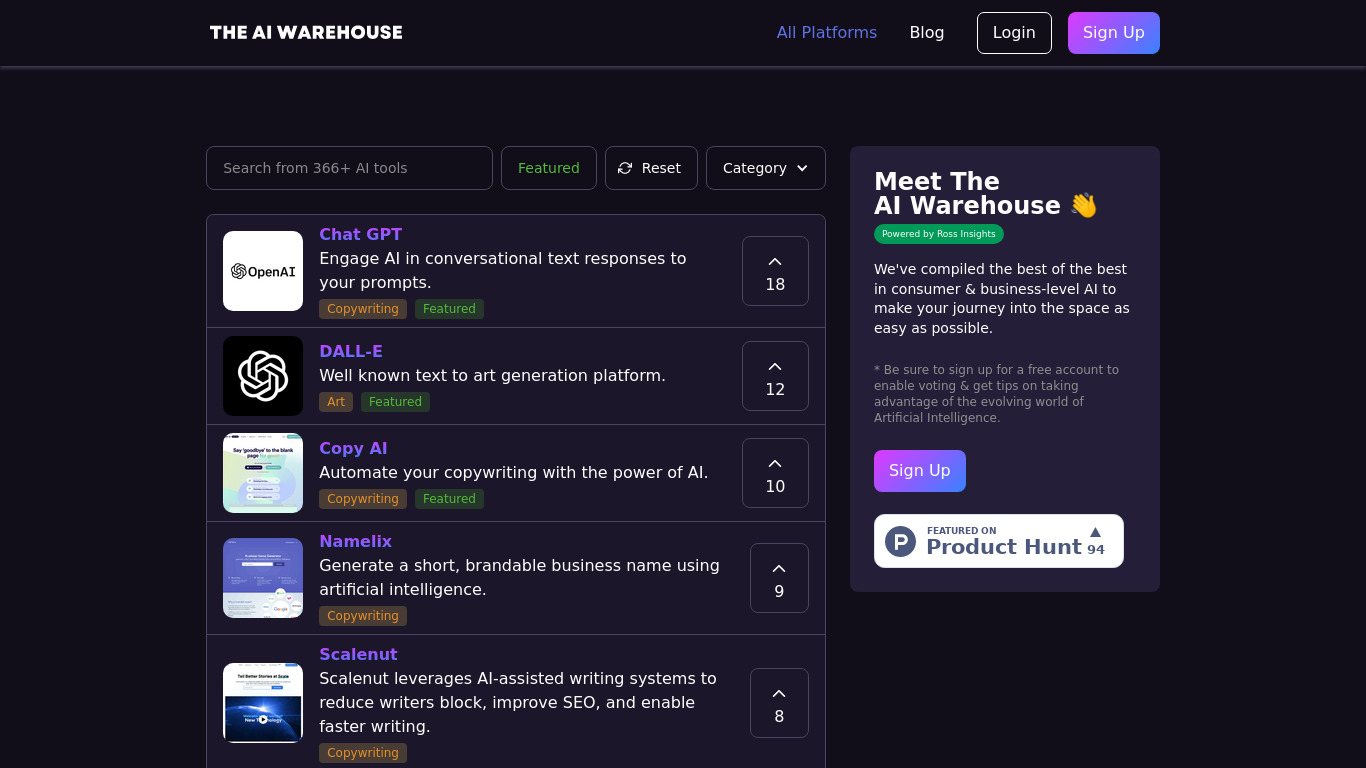
Task: Click the Automate your copywriting description
Action: click(513, 473)
